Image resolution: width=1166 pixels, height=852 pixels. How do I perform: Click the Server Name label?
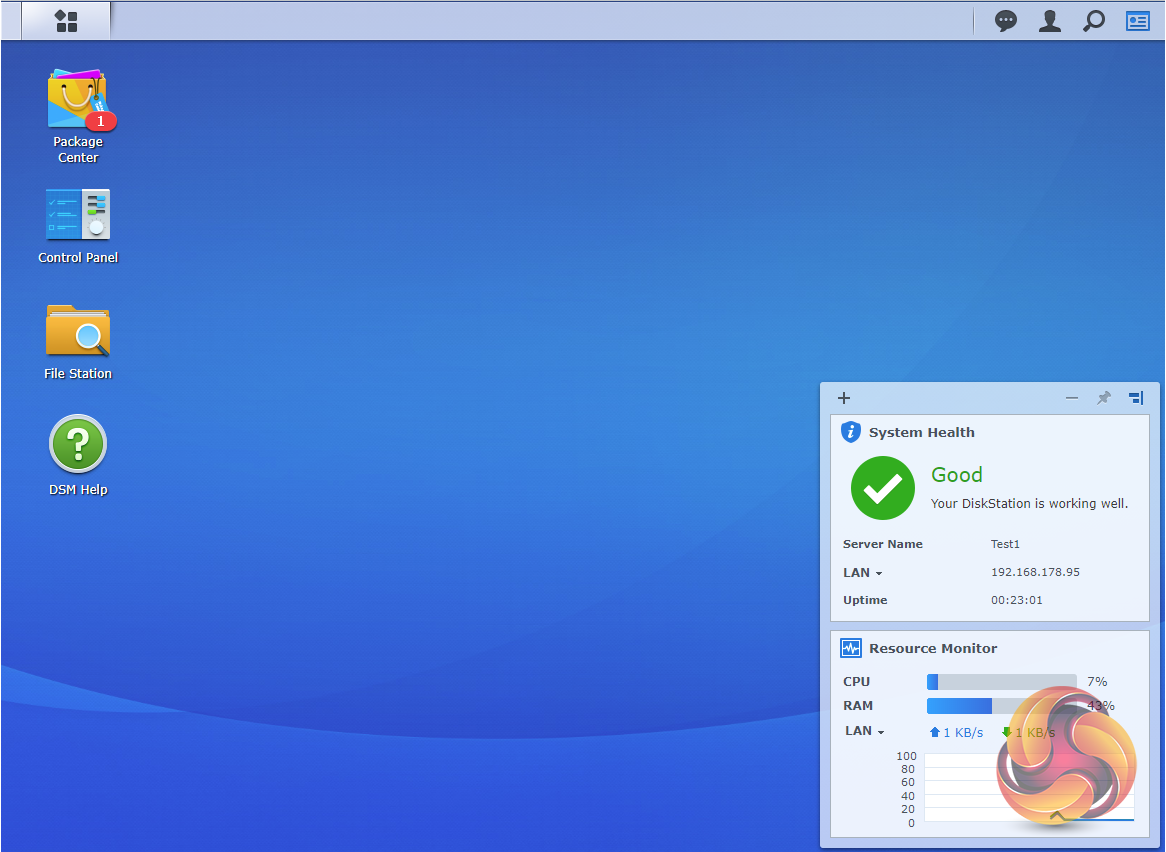coord(883,544)
